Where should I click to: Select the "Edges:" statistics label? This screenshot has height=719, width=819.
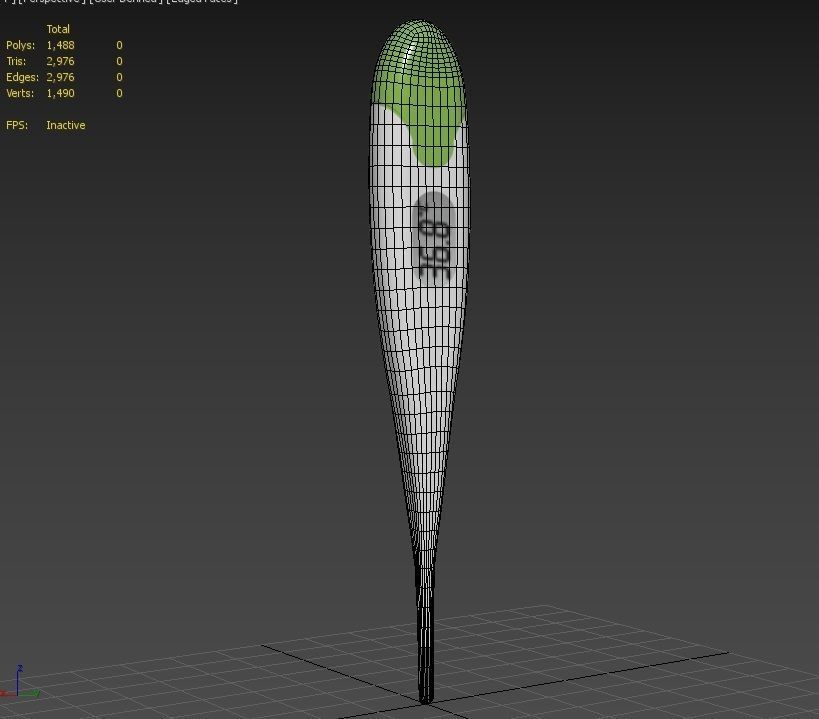coord(22,77)
